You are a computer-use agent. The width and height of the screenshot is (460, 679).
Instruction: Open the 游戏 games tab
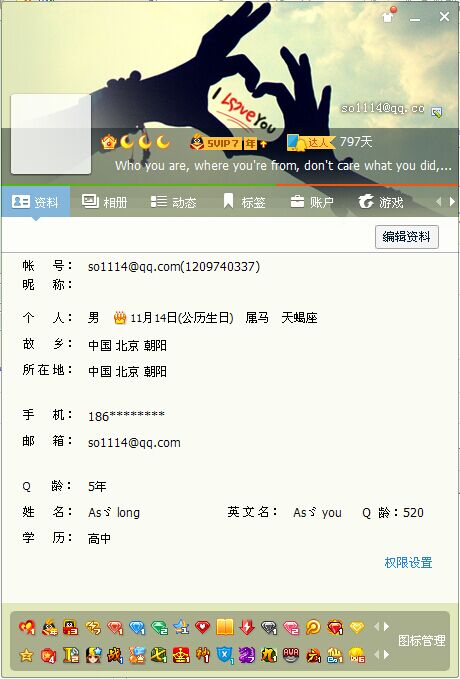381,202
